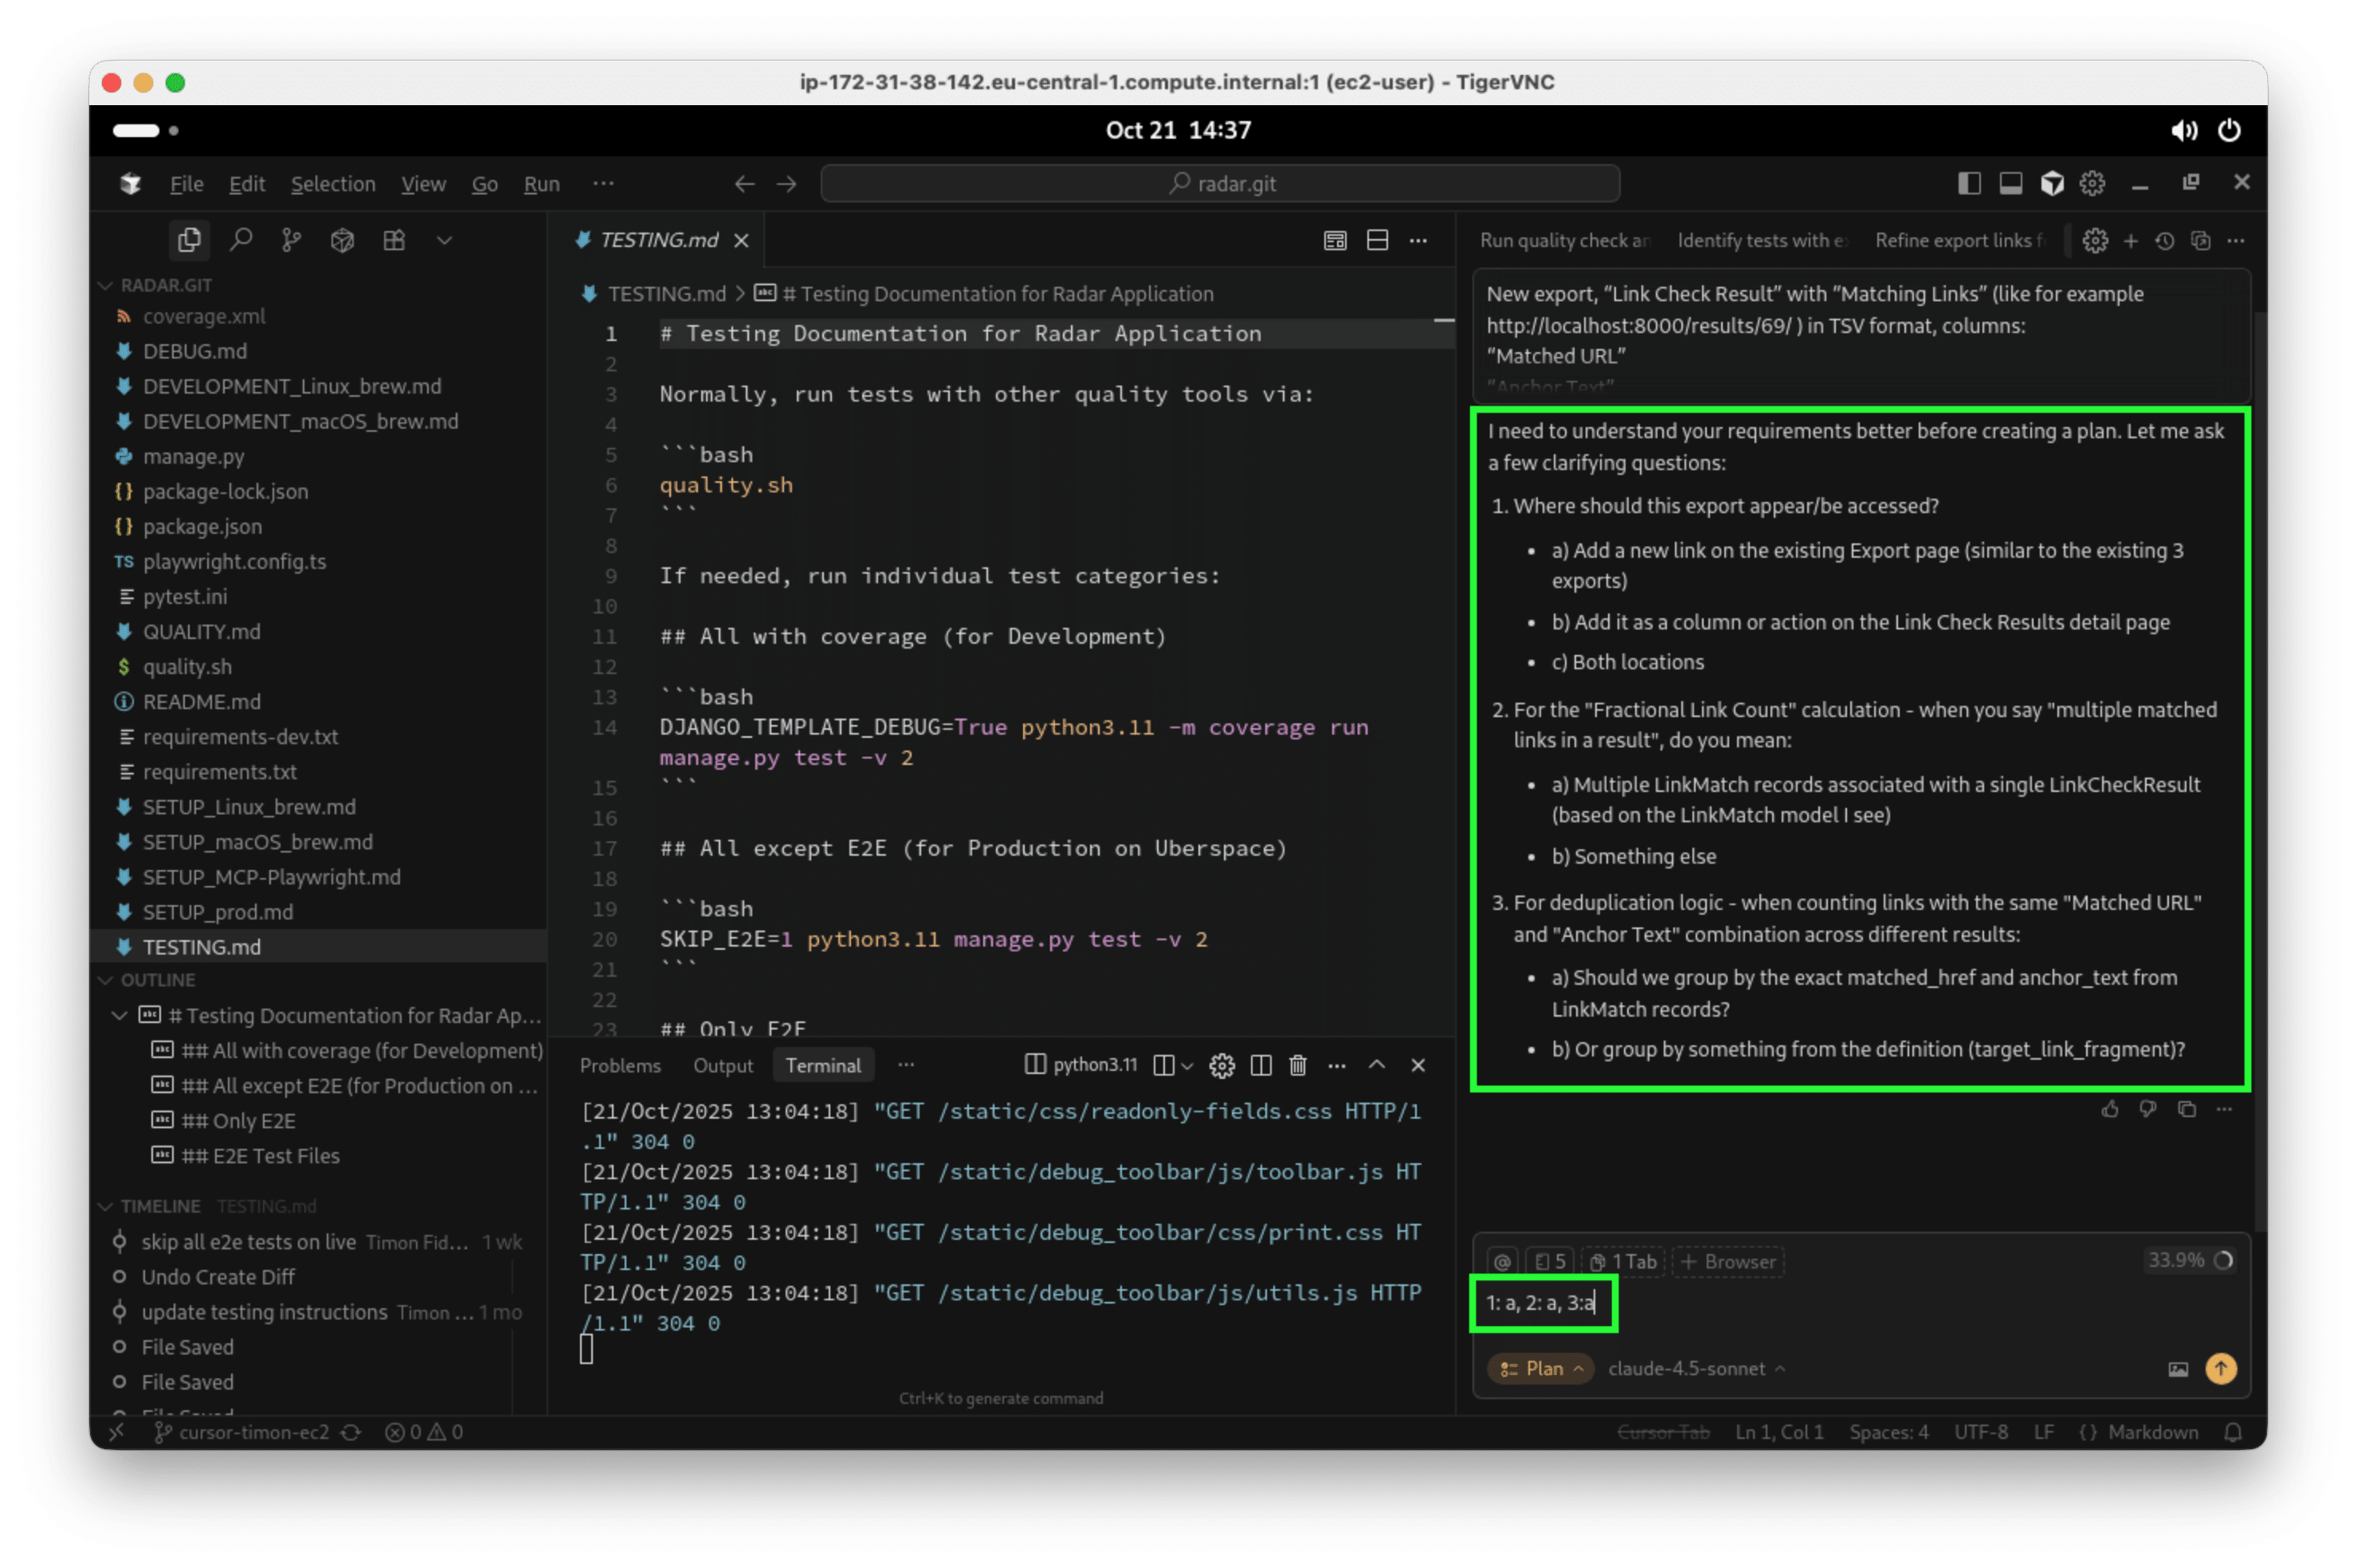Click thumbs up on the AI response
The width and height of the screenshot is (2357, 1568).
(2110, 1109)
